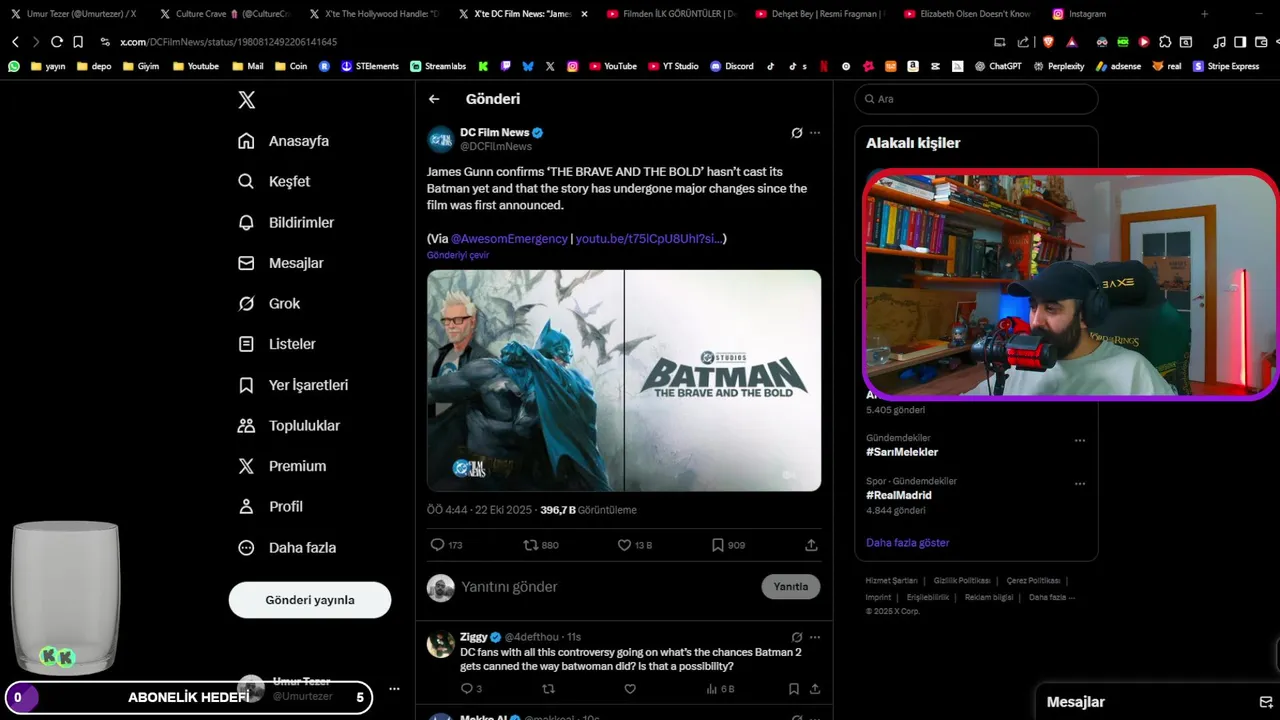Repost Ziggy's comment
The width and height of the screenshot is (1280, 720).
(x=548, y=689)
